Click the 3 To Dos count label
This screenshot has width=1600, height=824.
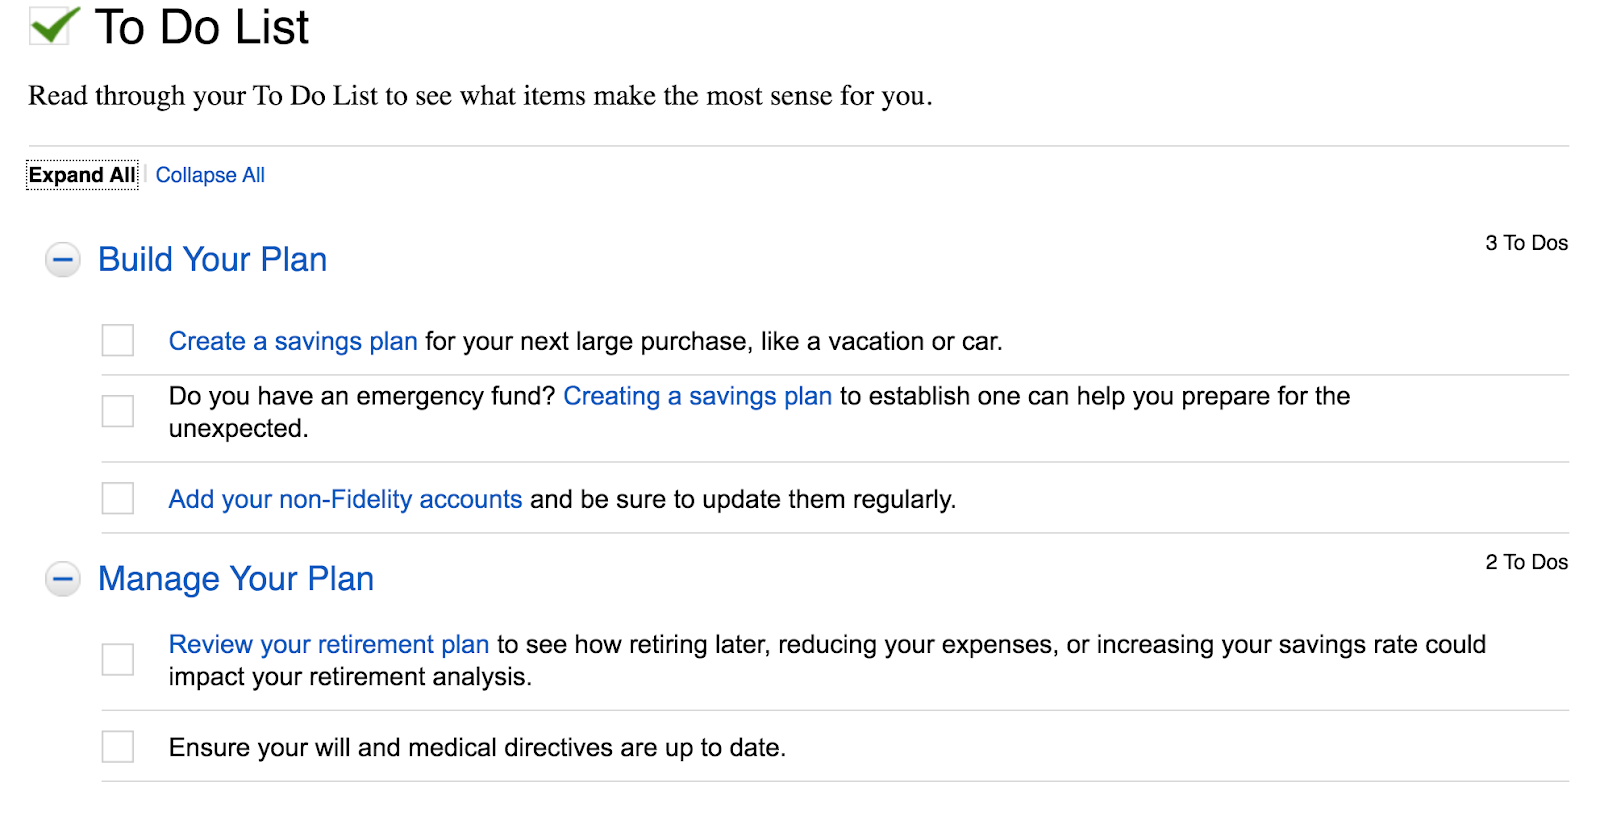click(x=1526, y=243)
